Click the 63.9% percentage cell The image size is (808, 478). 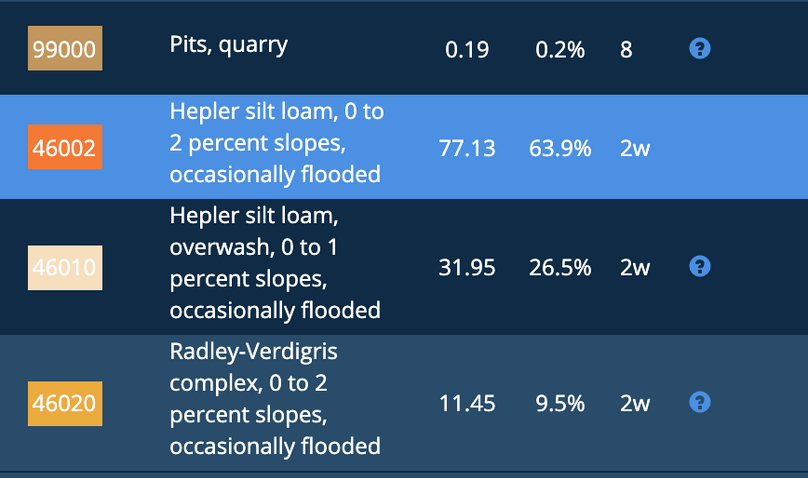[x=560, y=148]
